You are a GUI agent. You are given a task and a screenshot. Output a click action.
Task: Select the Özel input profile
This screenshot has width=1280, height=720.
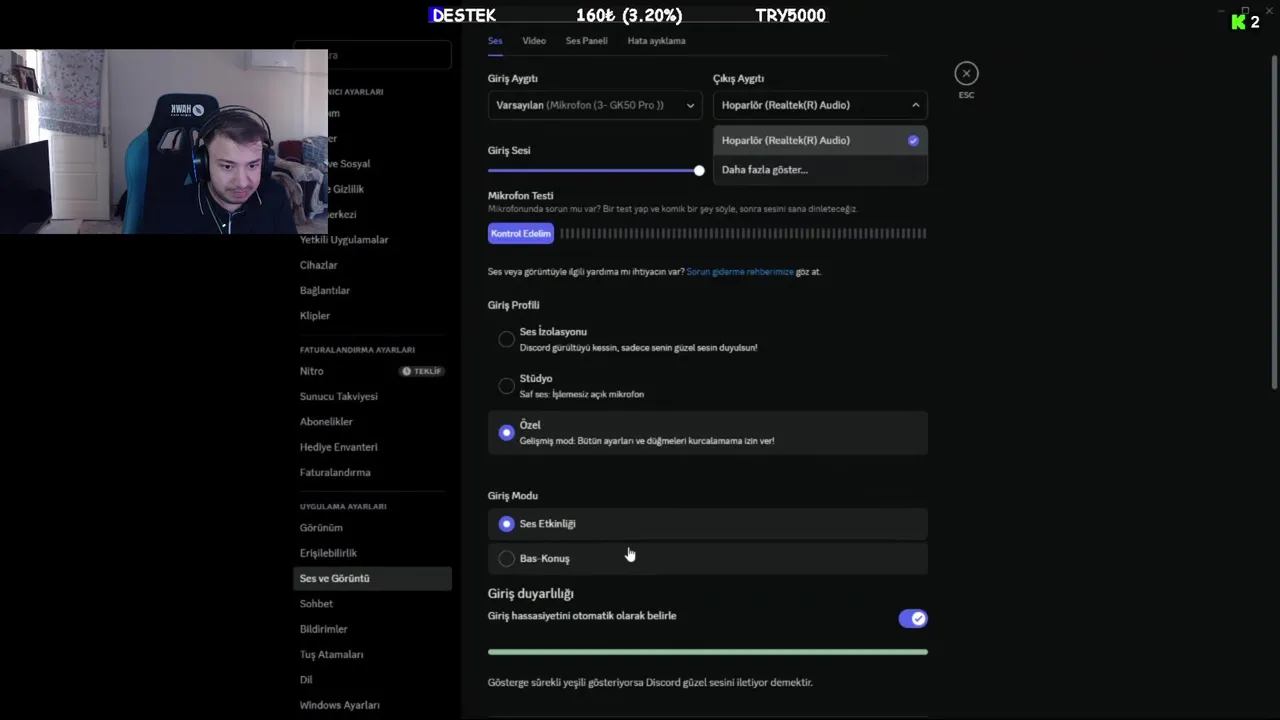tap(708, 433)
